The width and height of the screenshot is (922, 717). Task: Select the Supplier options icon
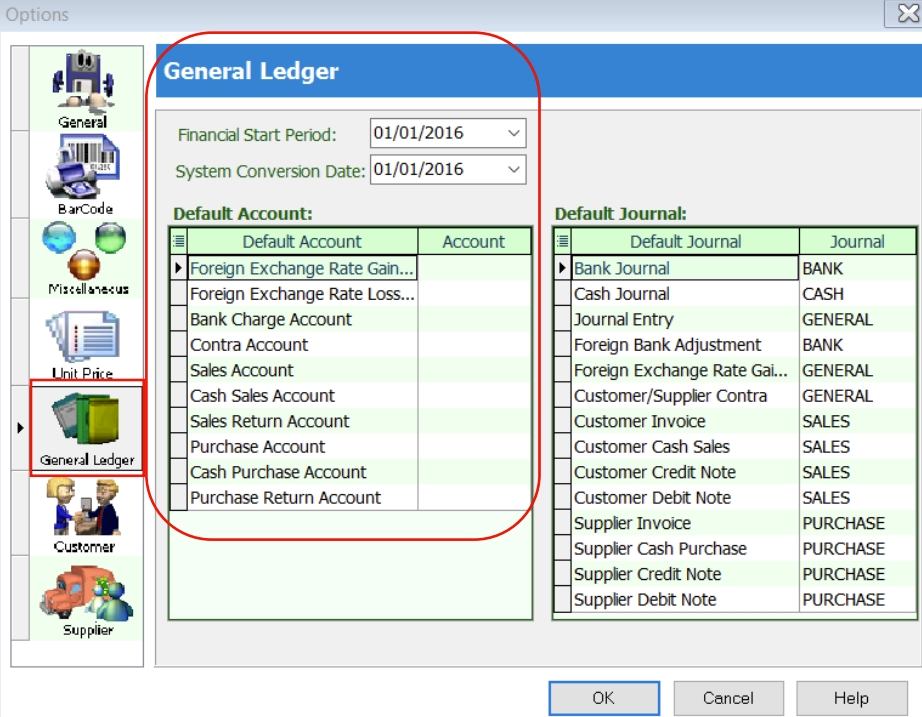[x=85, y=597]
